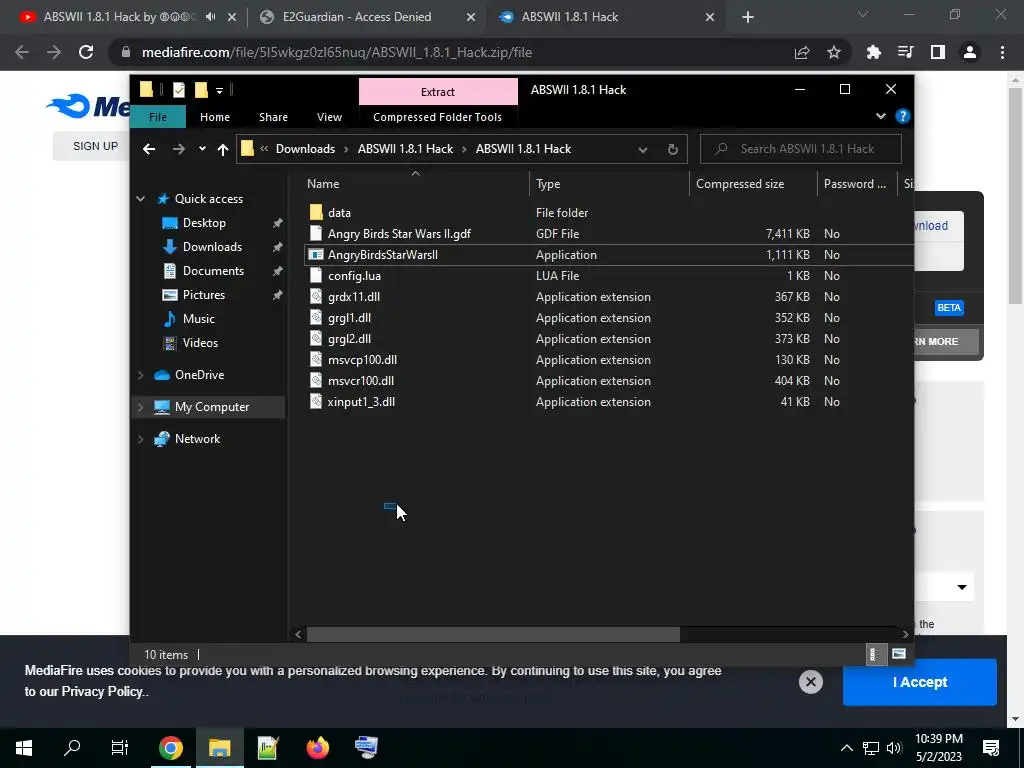Dismiss the cookie notice with X

click(810, 682)
